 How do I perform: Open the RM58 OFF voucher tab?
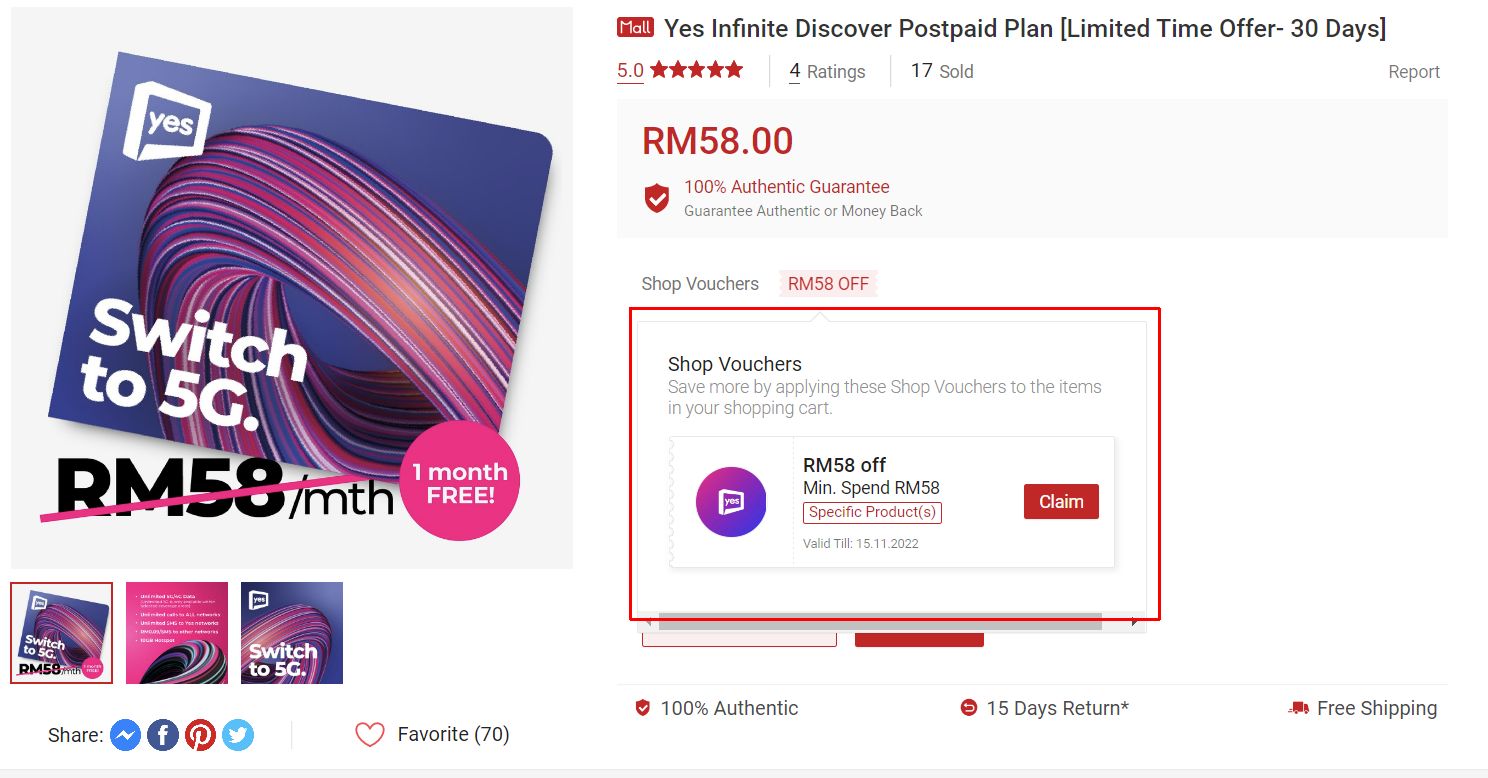tap(828, 284)
